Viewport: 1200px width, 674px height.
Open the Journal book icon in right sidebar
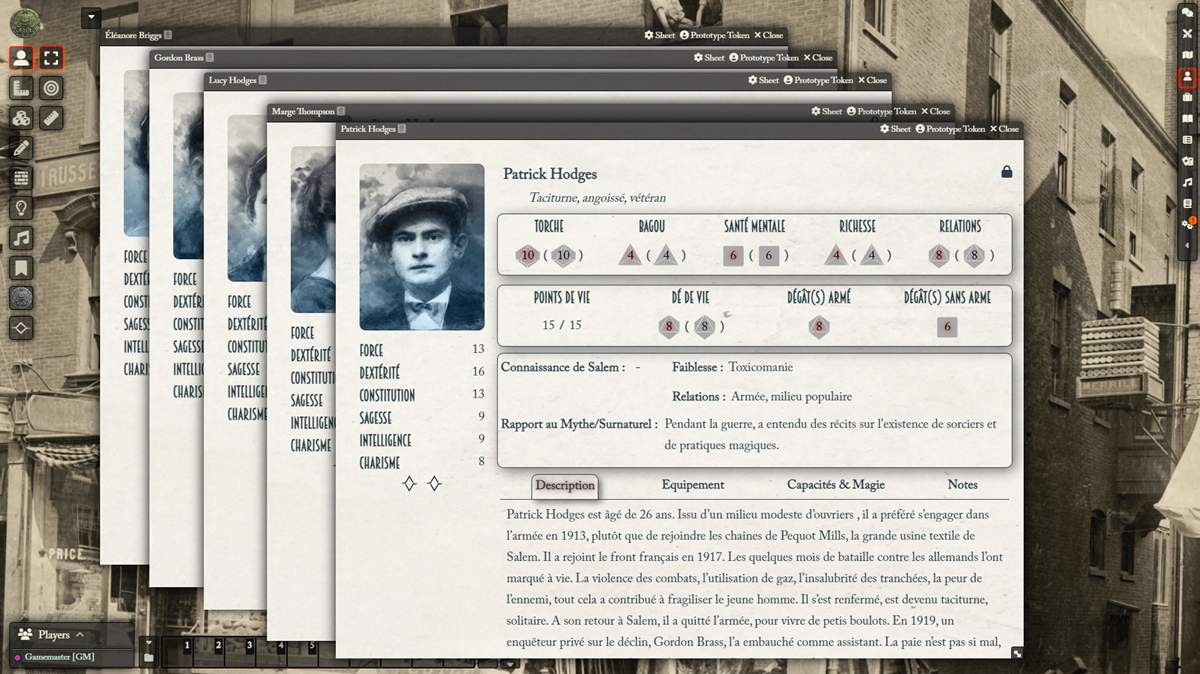click(1187, 119)
